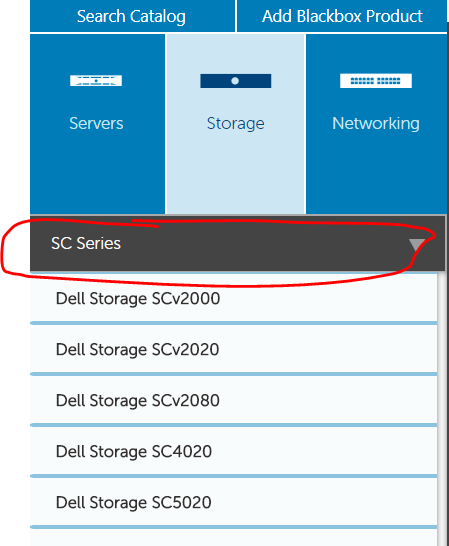Image resolution: width=449 pixels, height=546 pixels.
Task: Add Dell Storage SC4020
Action: click(233, 451)
